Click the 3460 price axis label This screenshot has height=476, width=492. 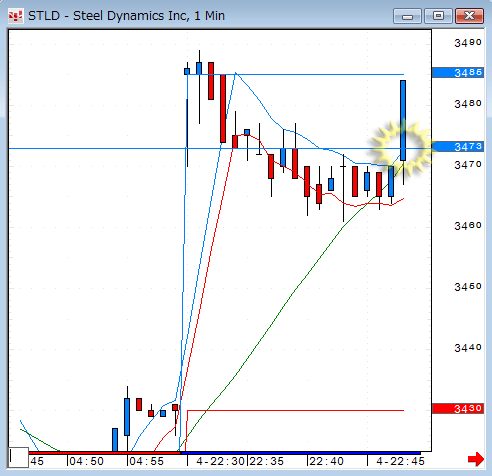tap(468, 226)
